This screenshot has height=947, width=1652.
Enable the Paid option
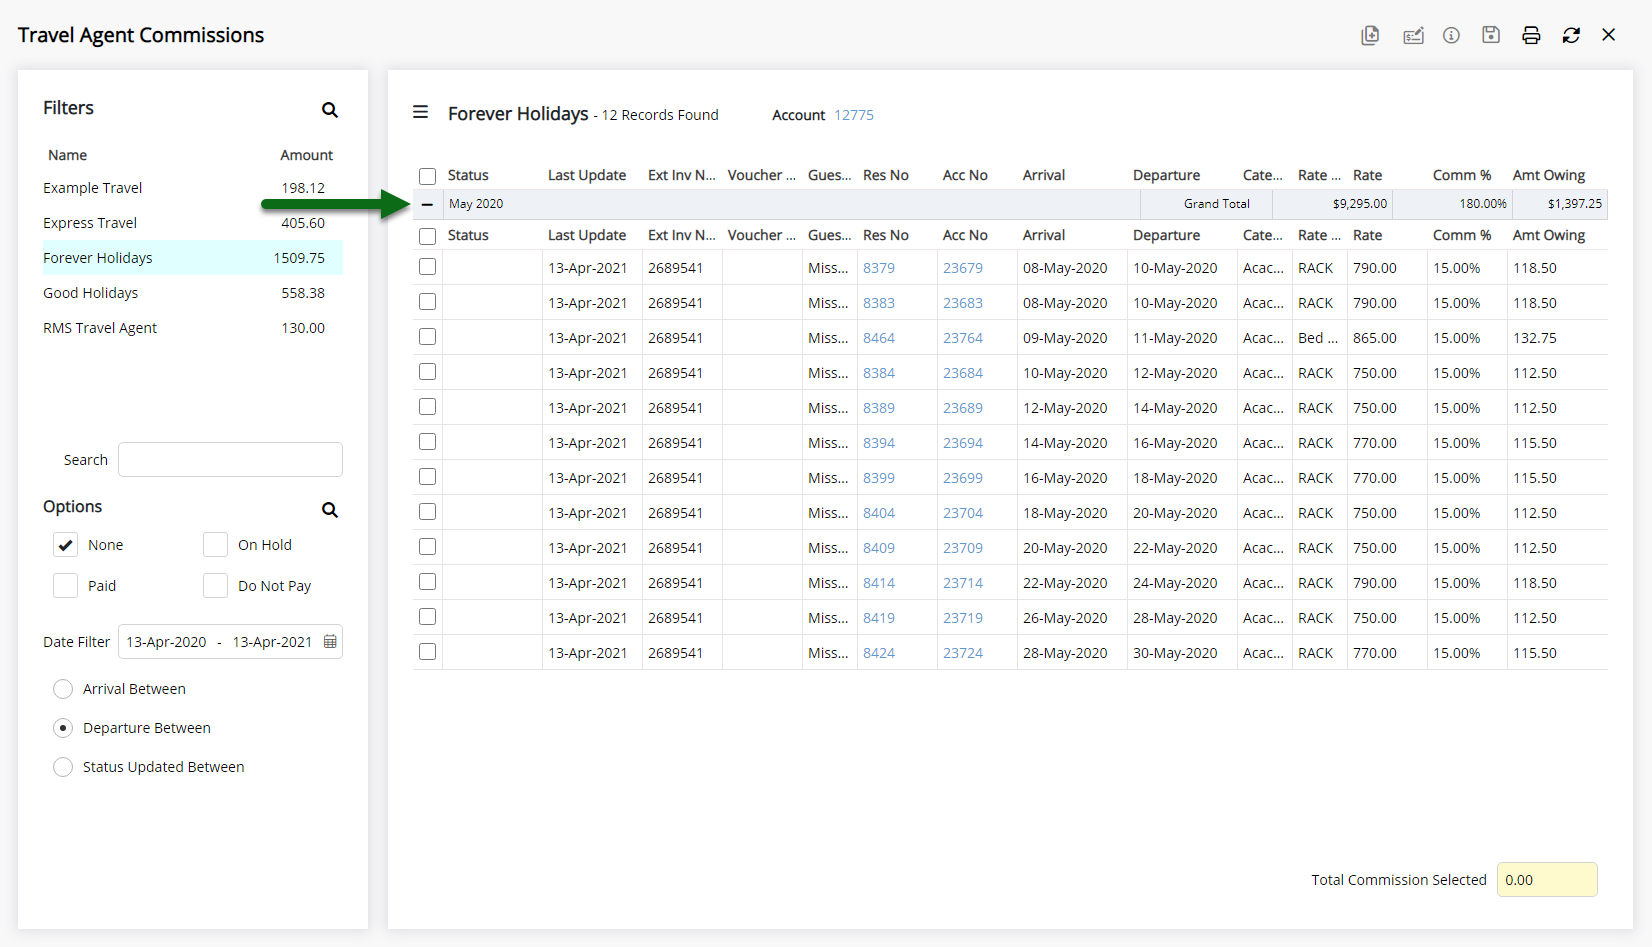[x=65, y=586]
